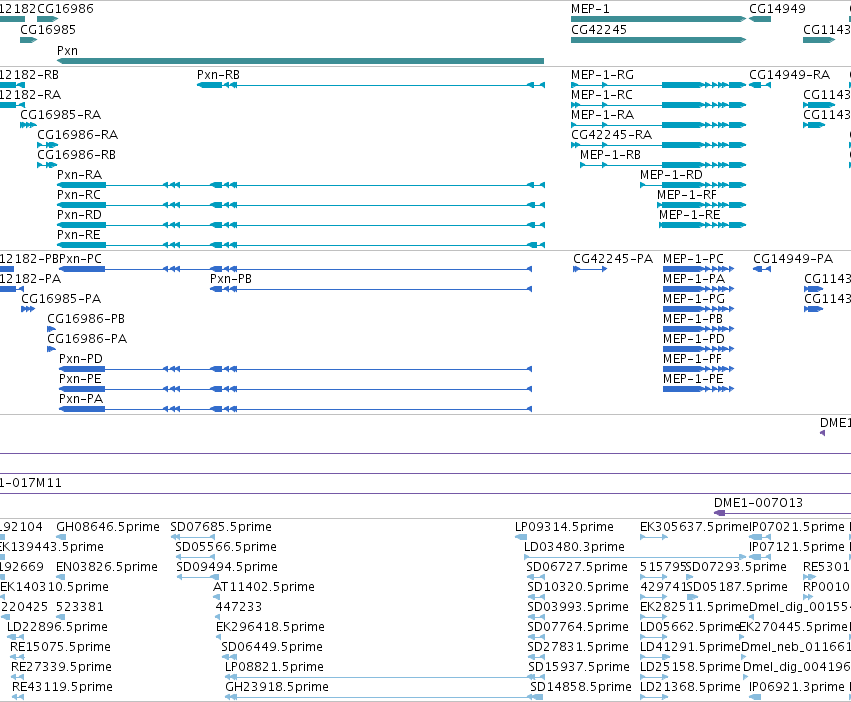Select the CG14949 gene label
The height and width of the screenshot is (702, 851).
point(777,9)
